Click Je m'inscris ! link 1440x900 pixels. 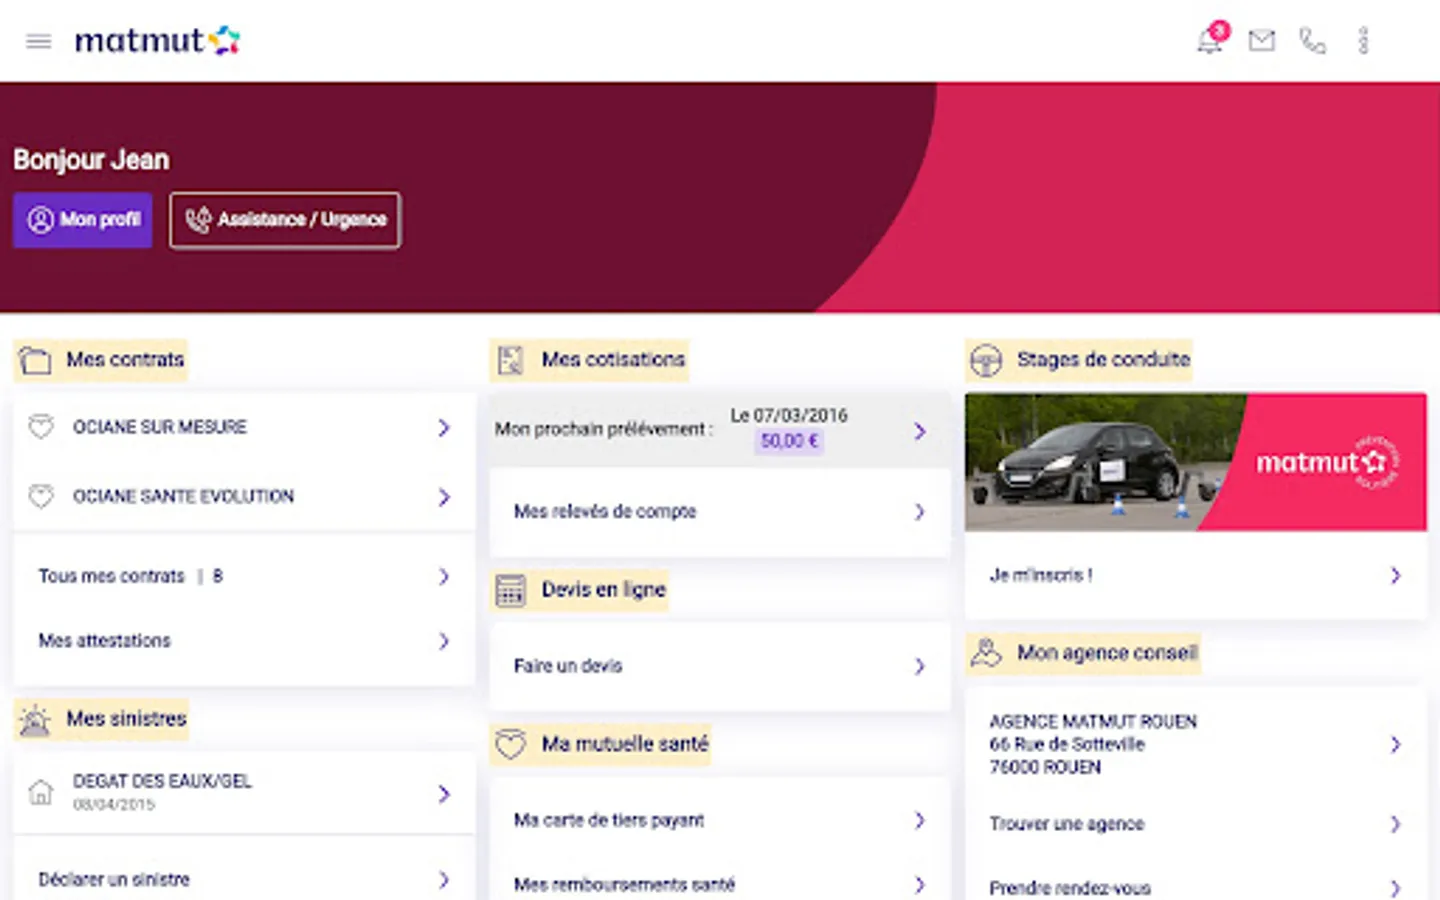[1195, 575]
